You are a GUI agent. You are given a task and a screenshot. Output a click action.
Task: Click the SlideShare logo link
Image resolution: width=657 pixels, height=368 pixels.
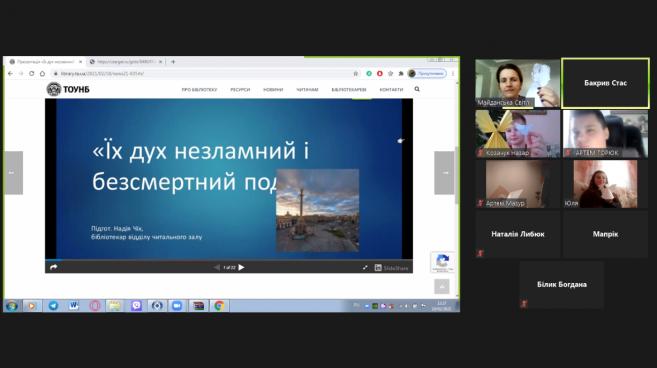tap(391, 268)
